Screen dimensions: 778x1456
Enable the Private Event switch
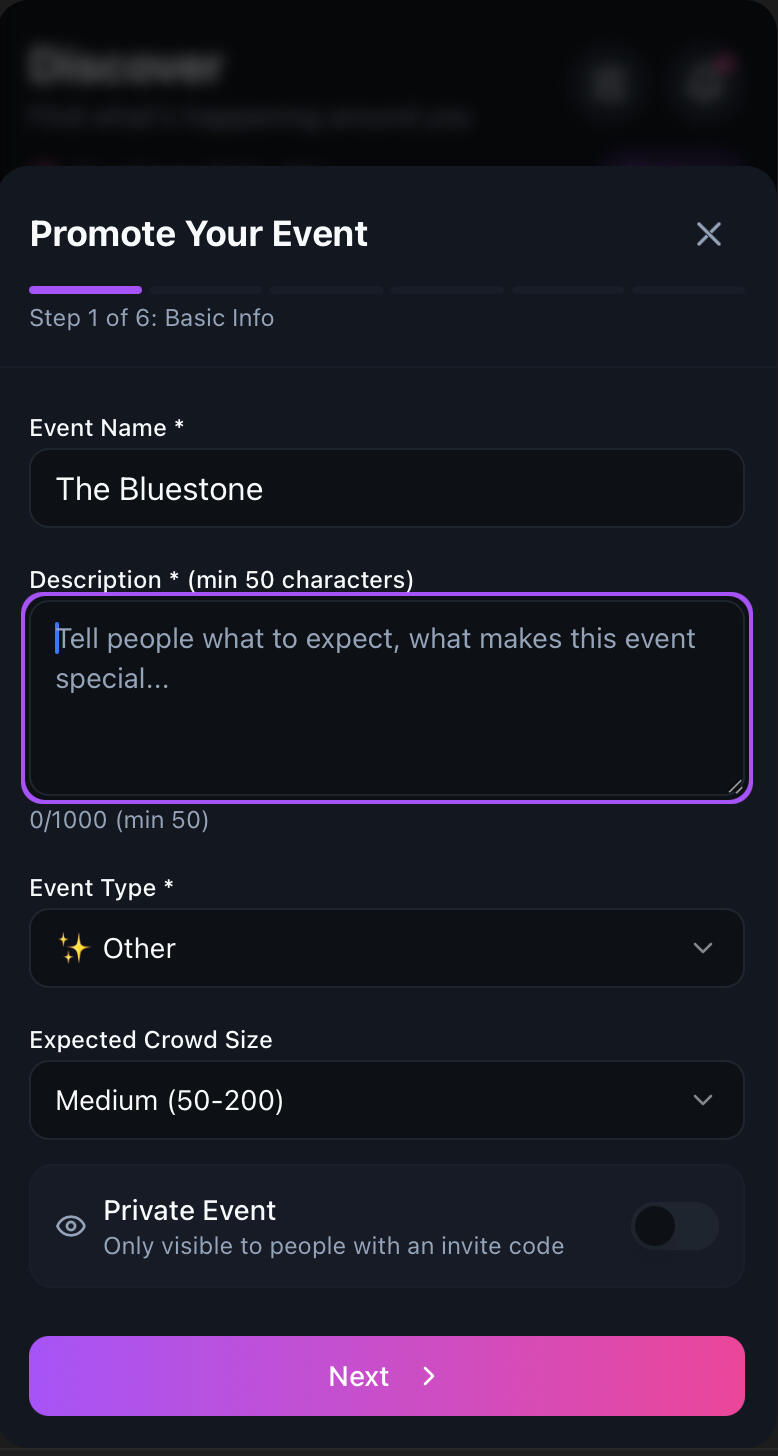click(675, 1226)
